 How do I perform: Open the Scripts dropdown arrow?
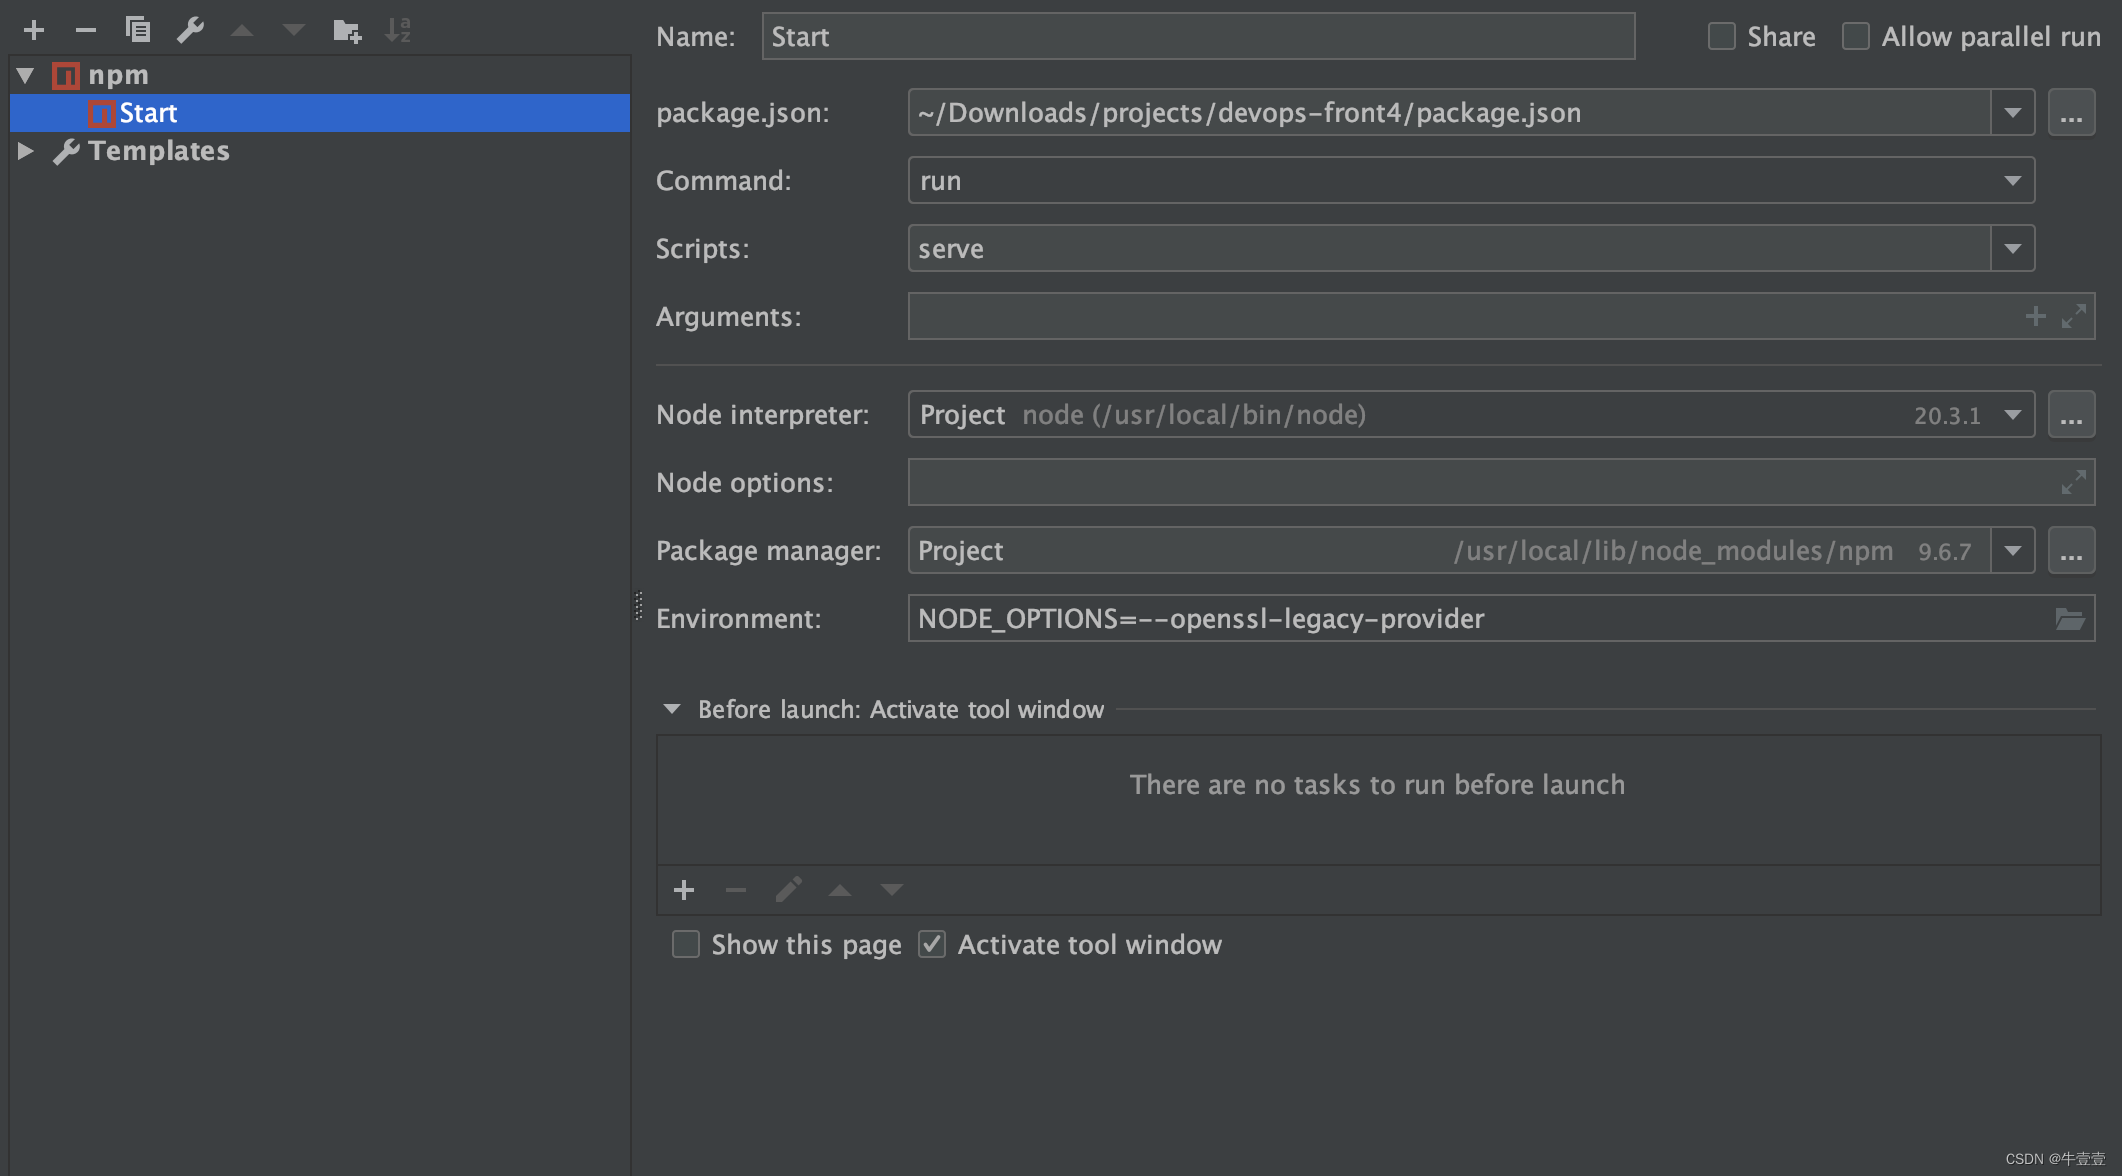pos(2012,249)
